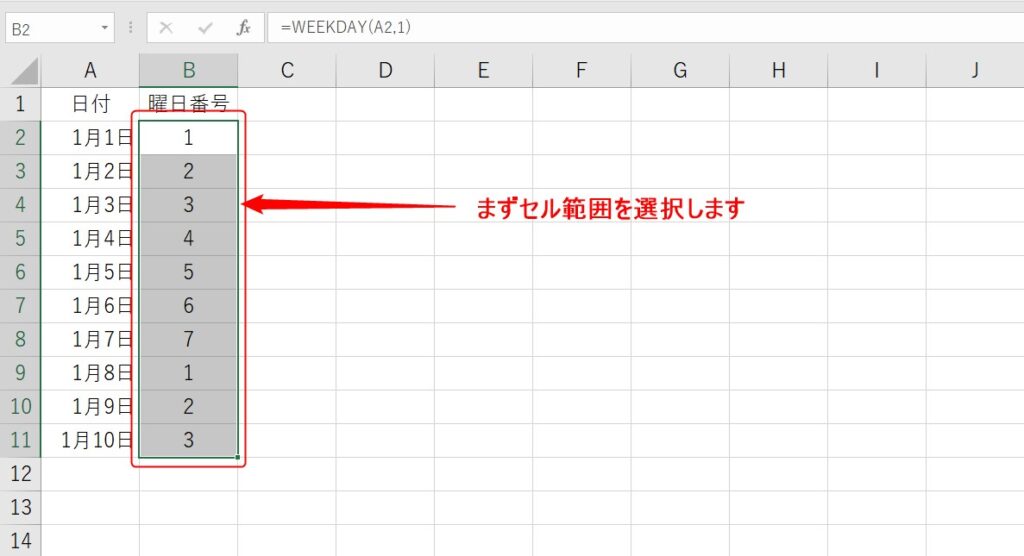Click cell A10 with 1月9日
This screenshot has height=556, width=1024.
[x=90, y=406]
